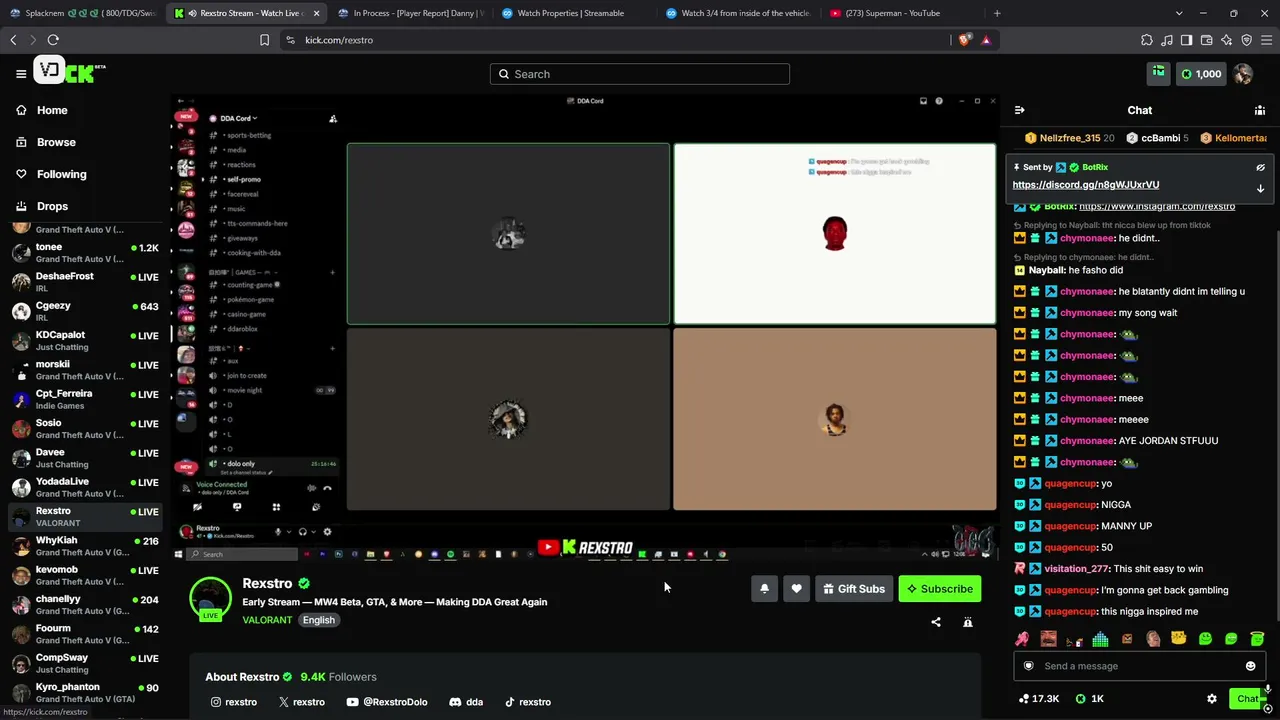Open the green Kick gift icon
This screenshot has width=1280, height=720.
pos(1158,73)
